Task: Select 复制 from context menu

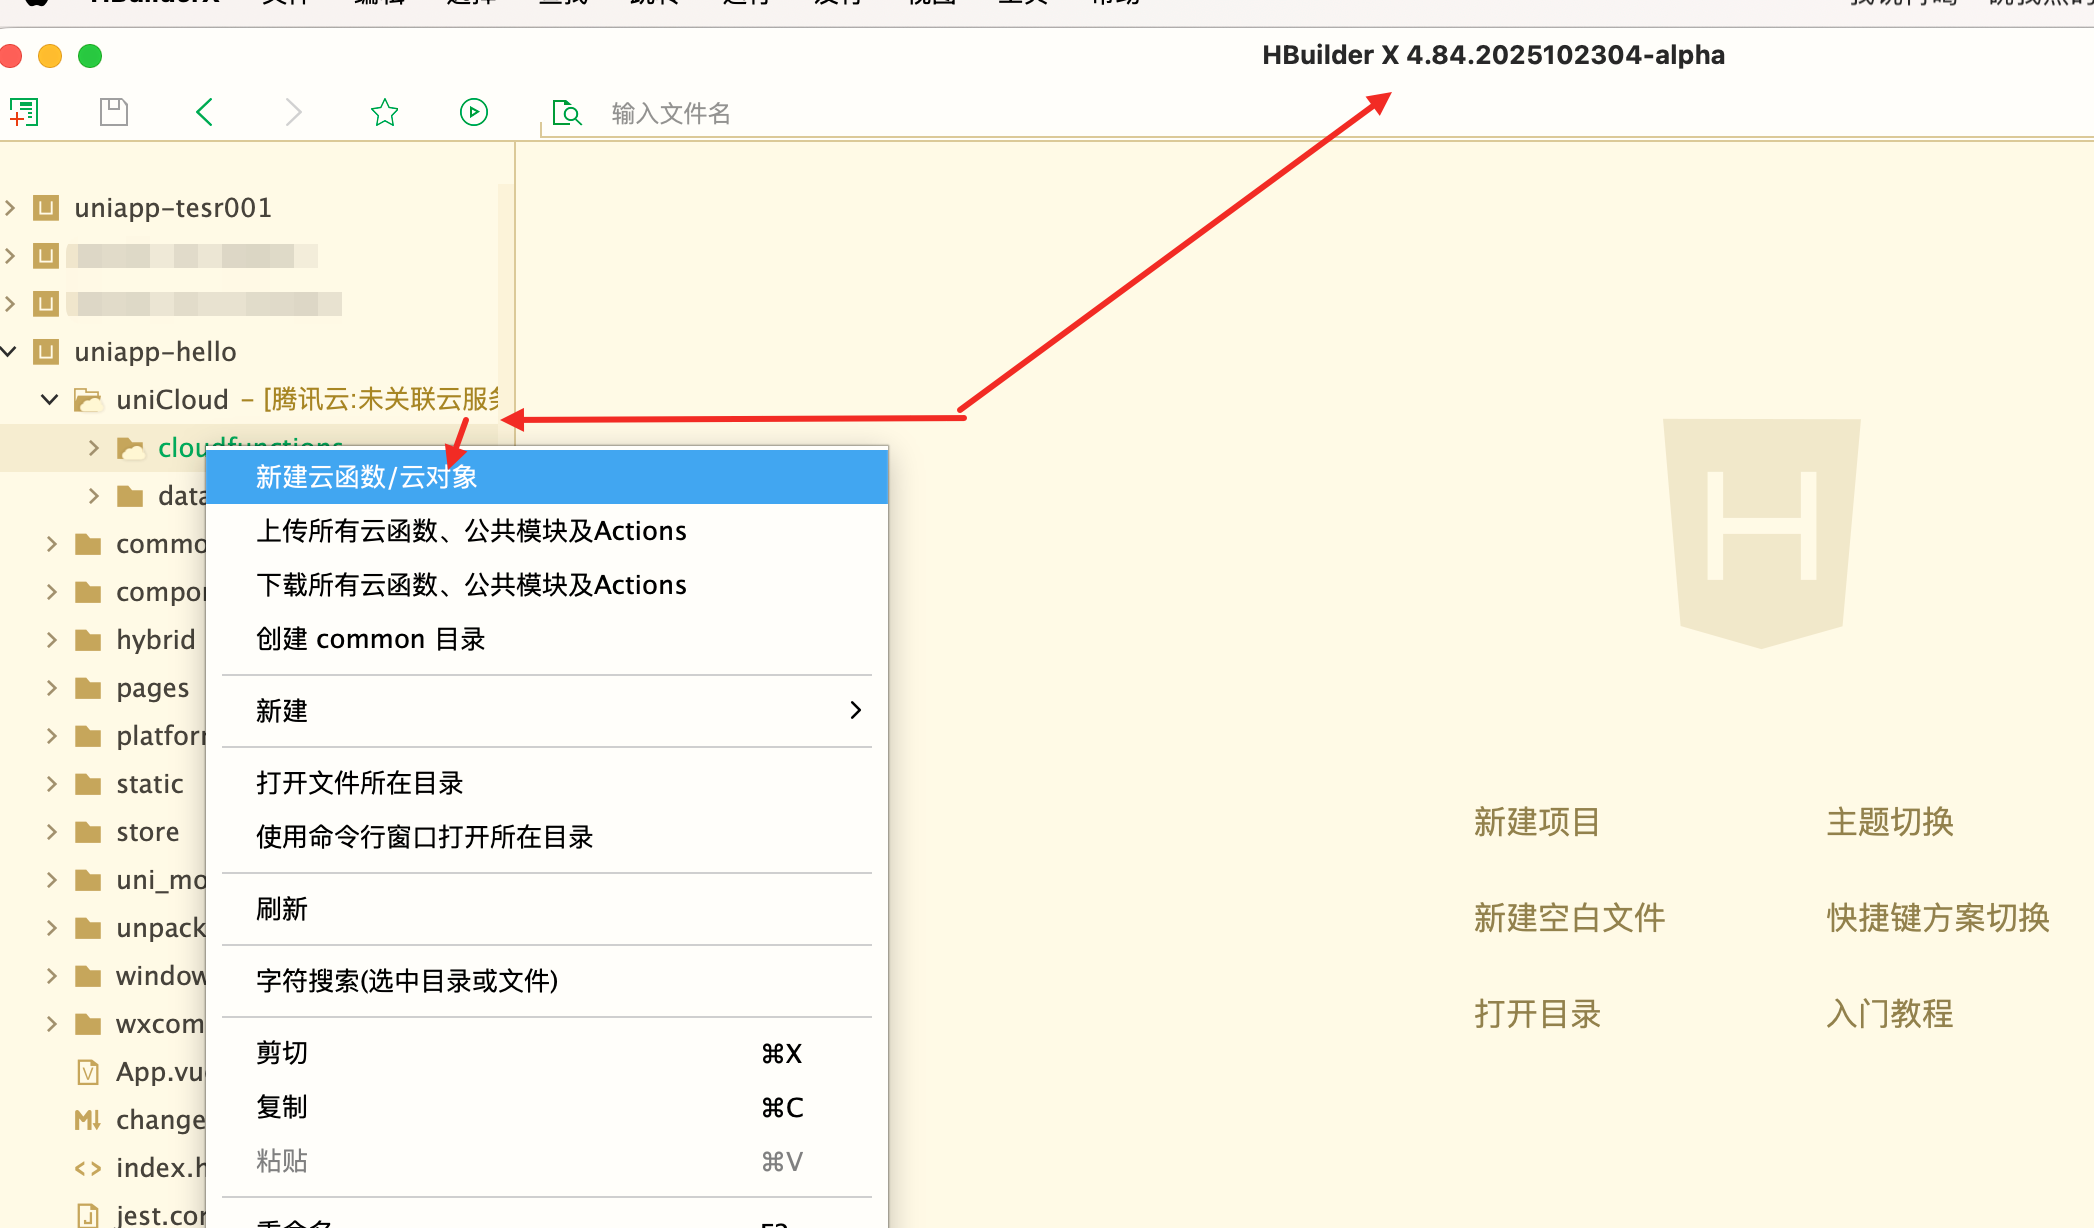Action: coord(282,1107)
